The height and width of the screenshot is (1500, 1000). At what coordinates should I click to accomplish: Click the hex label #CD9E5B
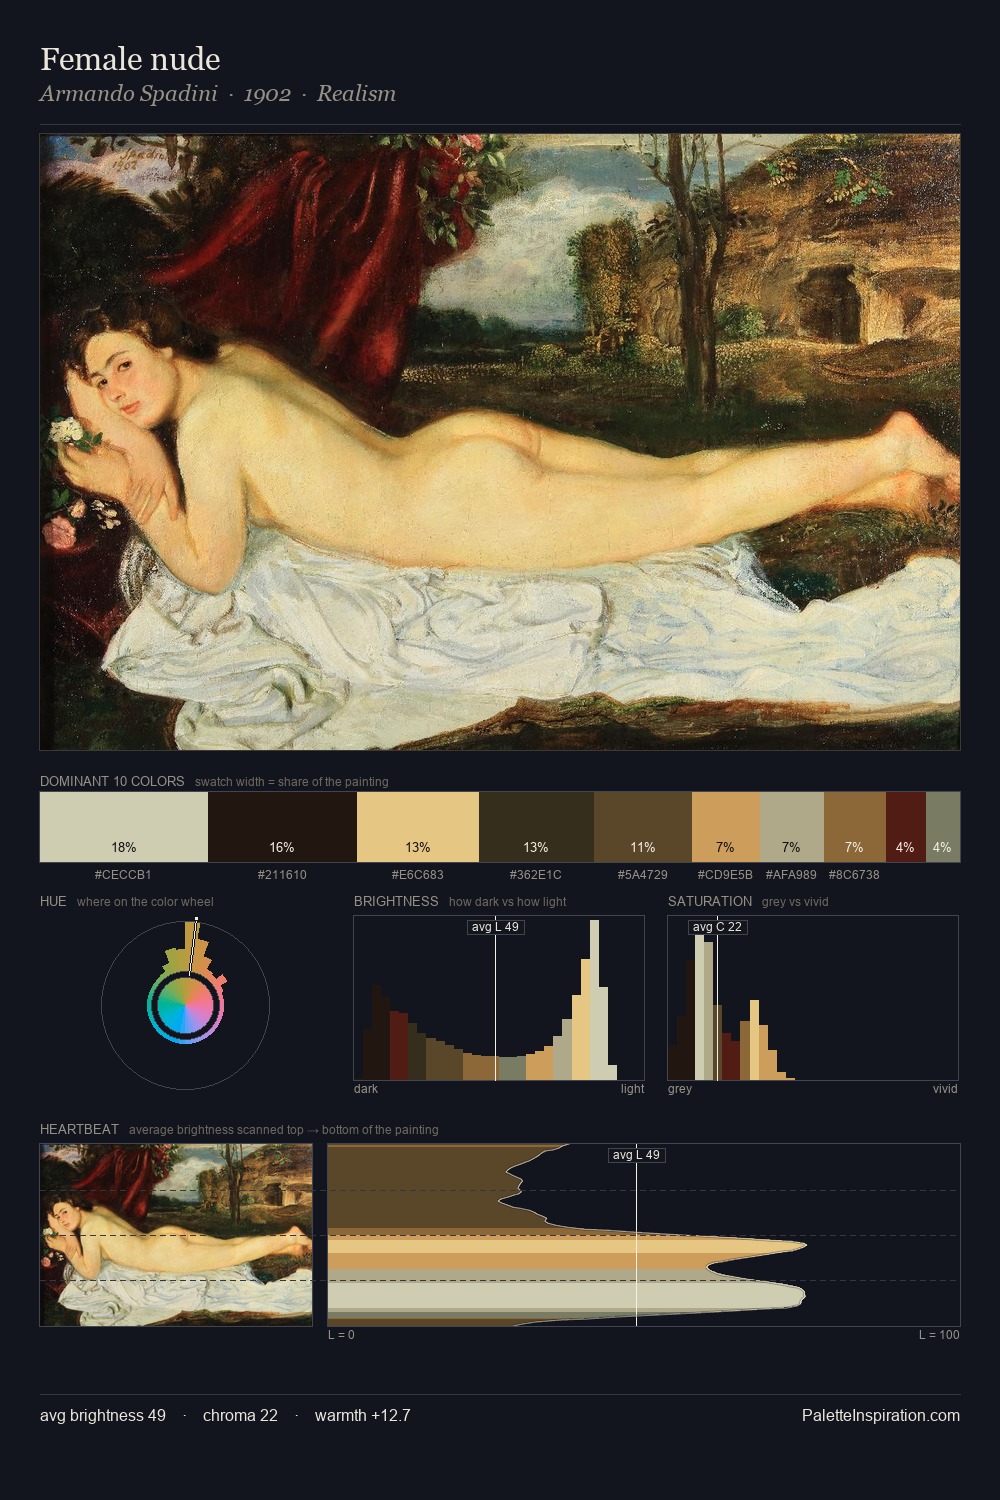tap(725, 874)
